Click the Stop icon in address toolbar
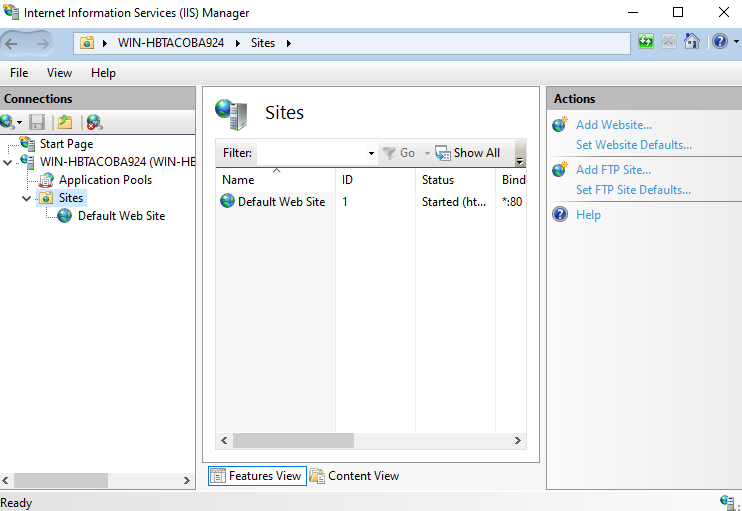The height and width of the screenshot is (511, 742). pyautogui.click(x=669, y=42)
